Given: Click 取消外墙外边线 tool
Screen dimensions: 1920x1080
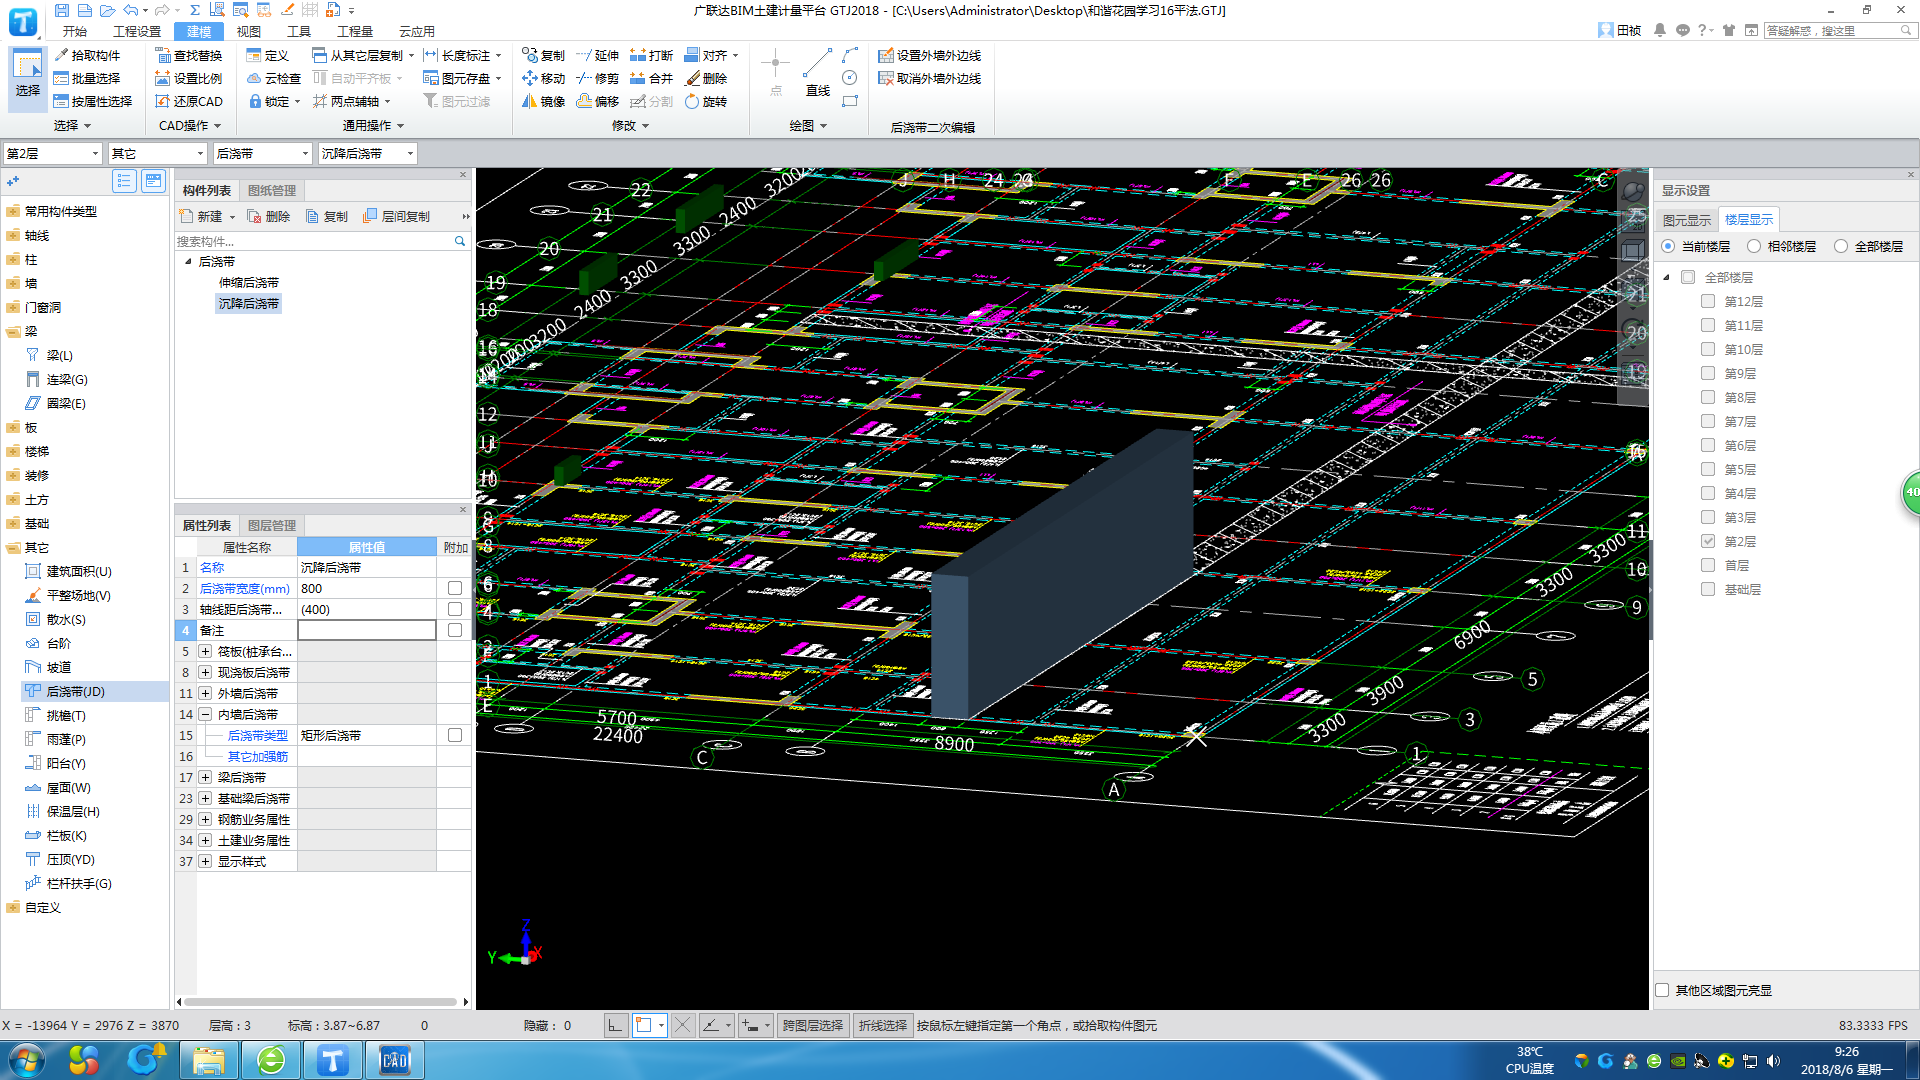Looking at the screenshot, I should click(930, 78).
